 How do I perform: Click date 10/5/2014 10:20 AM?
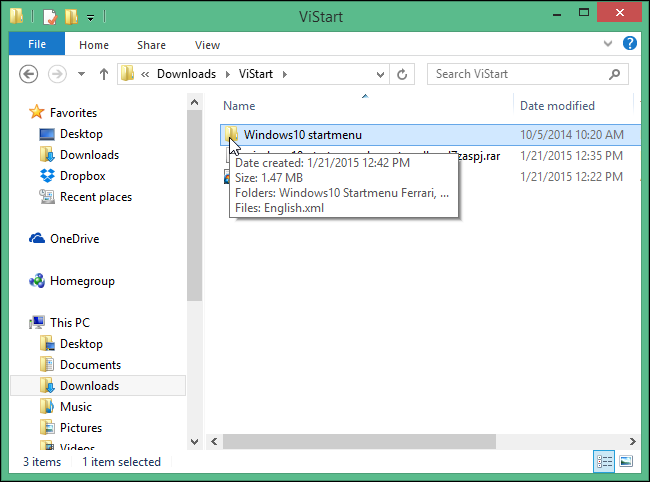[572, 135]
